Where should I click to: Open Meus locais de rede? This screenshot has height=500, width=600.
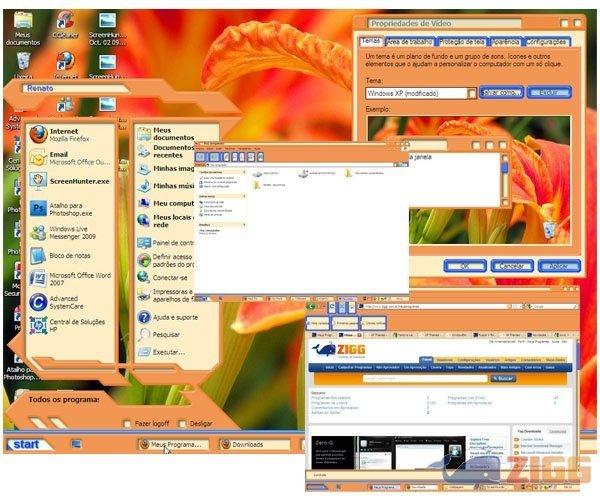click(166, 221)
